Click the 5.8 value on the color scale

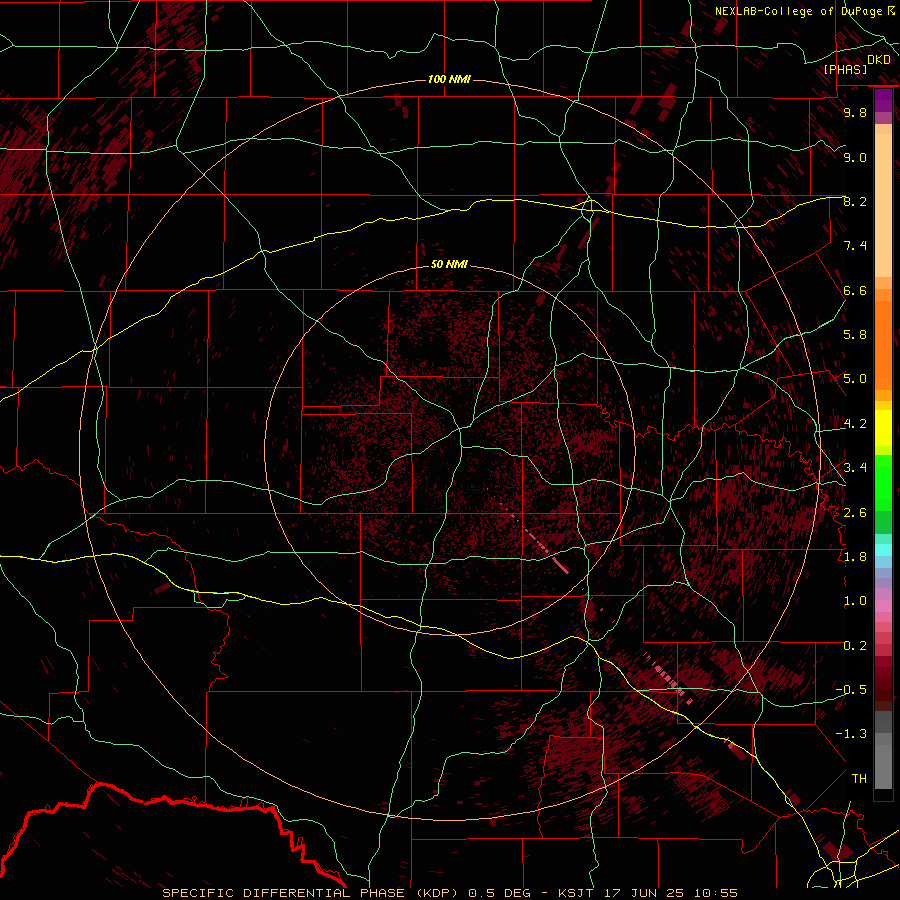855,335
